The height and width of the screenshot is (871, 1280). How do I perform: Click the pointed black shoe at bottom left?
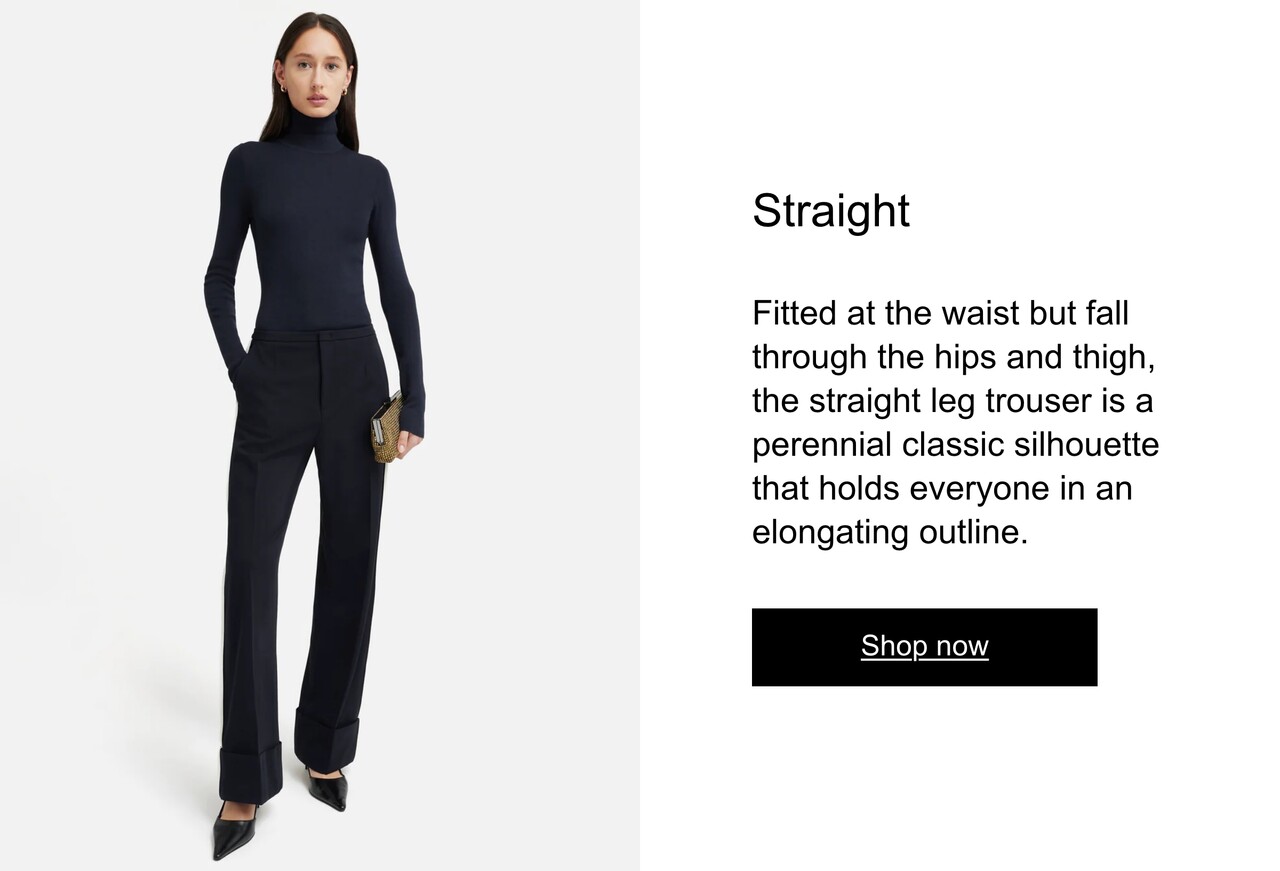233,830
